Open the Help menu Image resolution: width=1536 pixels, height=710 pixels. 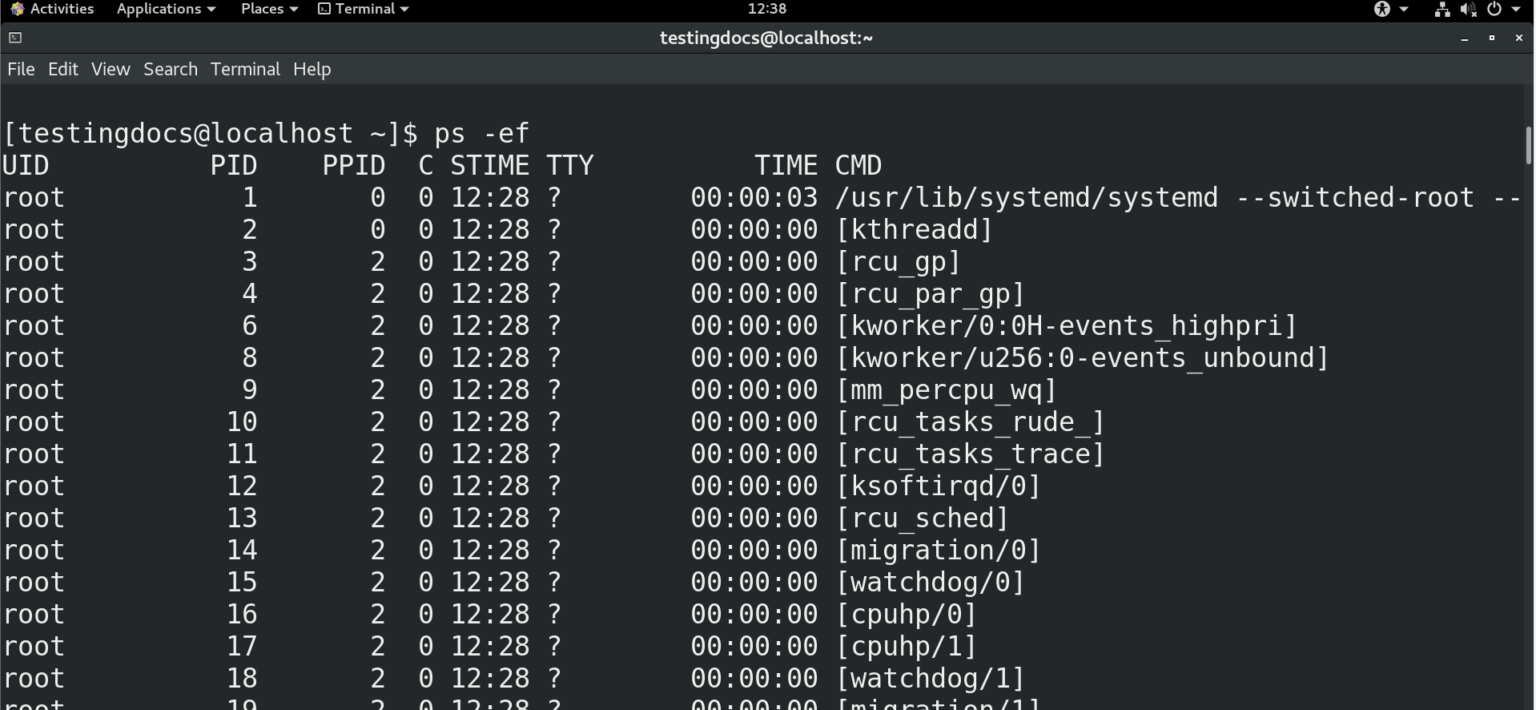(311, 69)
